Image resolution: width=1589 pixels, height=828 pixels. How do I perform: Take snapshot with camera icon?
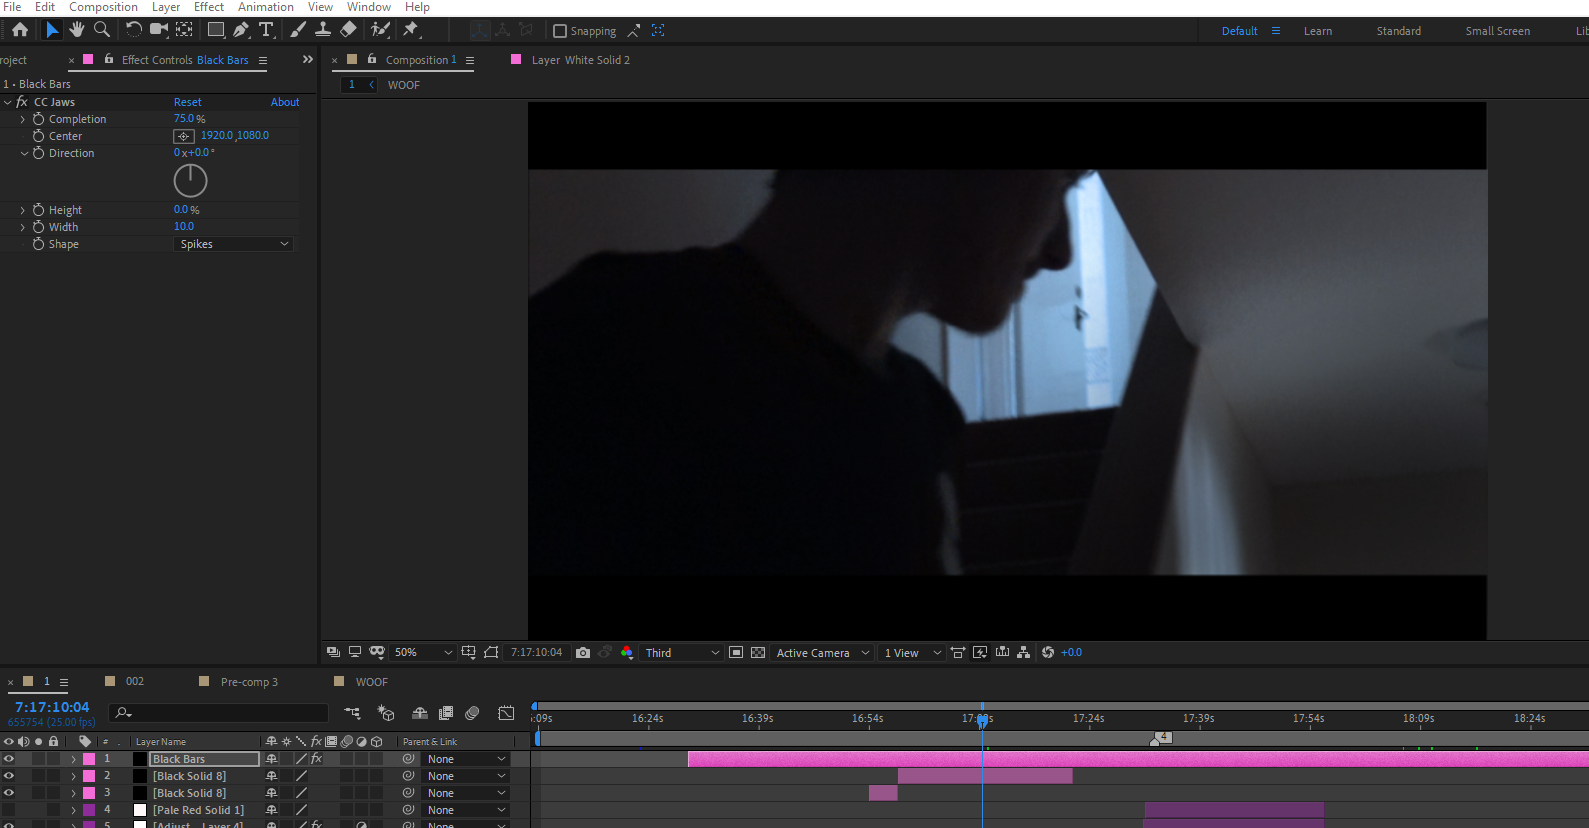click(x=583, y=652)
